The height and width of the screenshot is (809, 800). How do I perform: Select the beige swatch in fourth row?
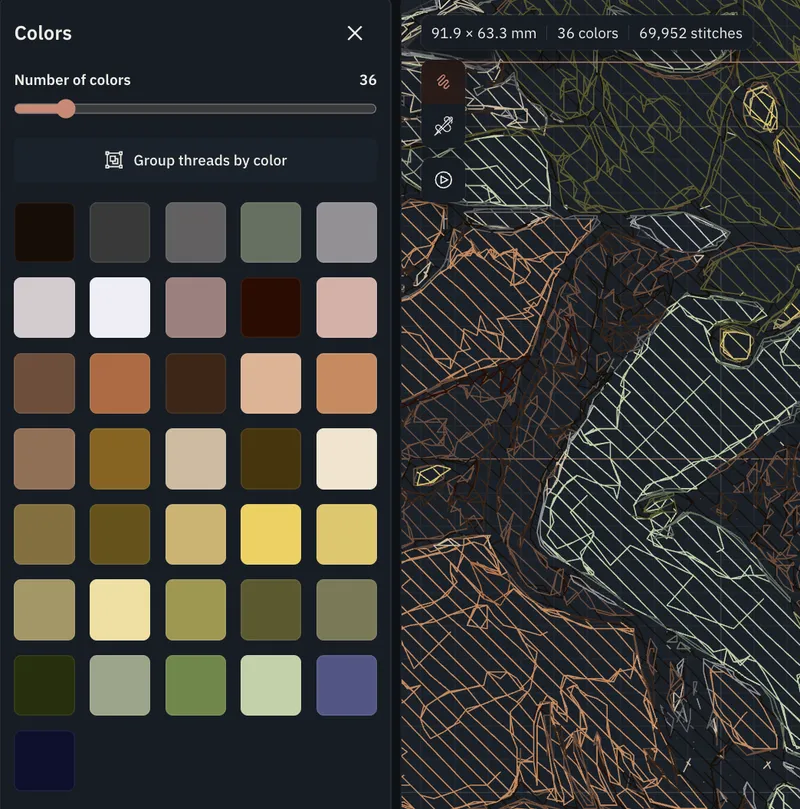click(x=195, y=459)
